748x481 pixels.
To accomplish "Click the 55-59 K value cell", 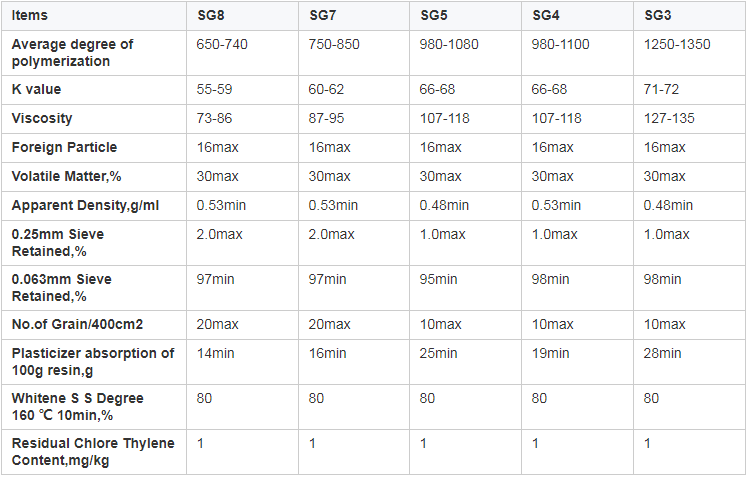I will [214, 90].
